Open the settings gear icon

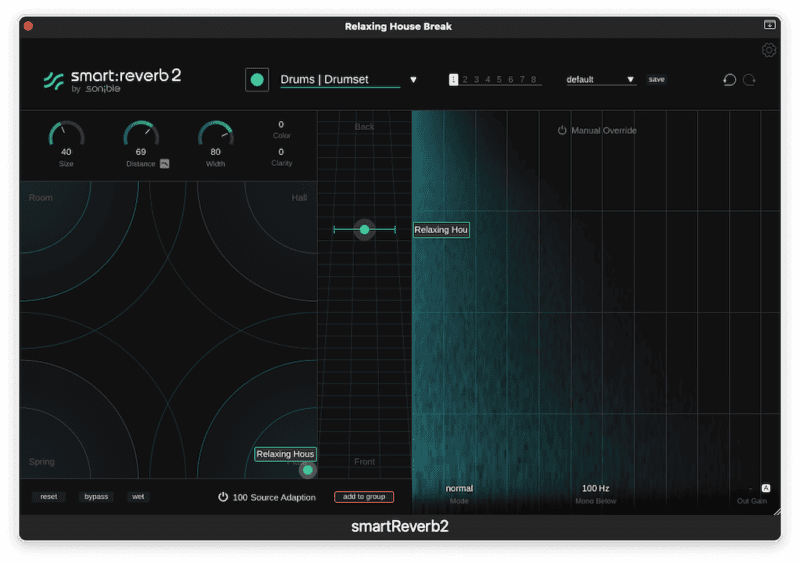(x=769, y=50)
